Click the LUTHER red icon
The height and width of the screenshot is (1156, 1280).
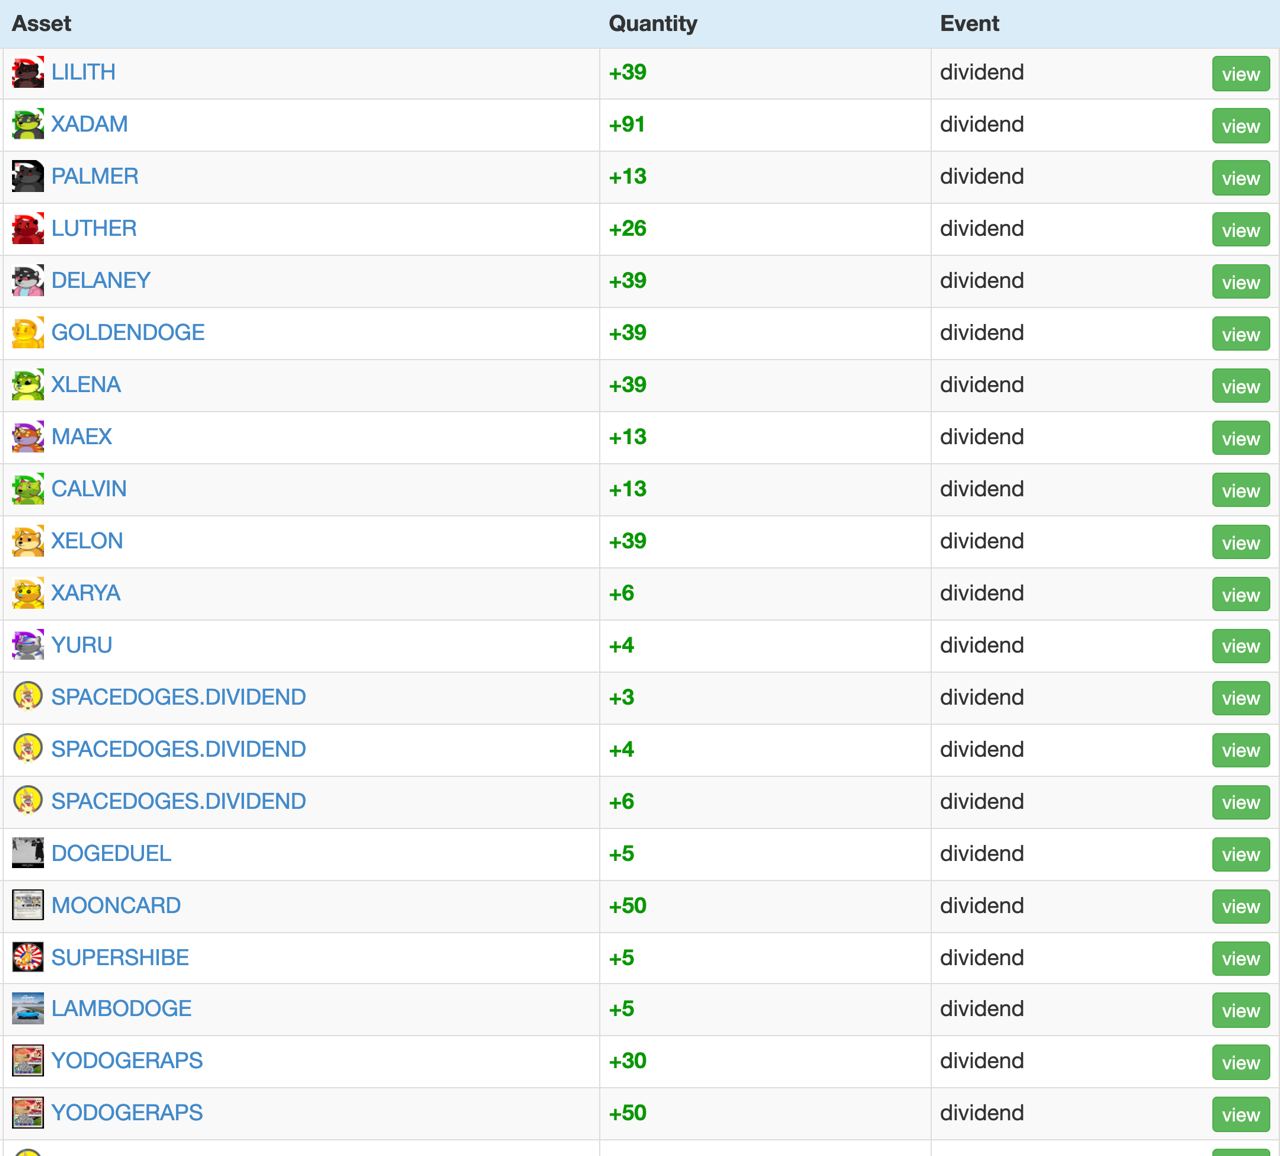tap(28, 229)
